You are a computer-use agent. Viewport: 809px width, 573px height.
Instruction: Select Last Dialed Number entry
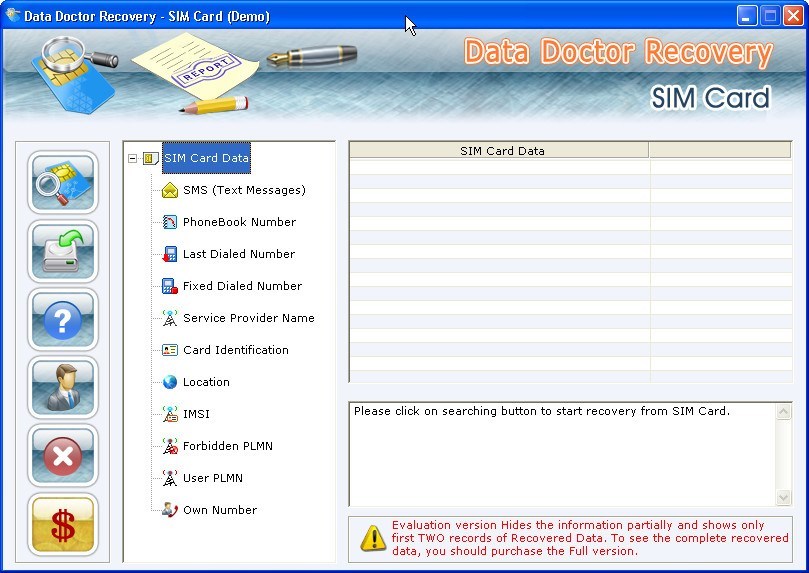click(x=239, y=254)
